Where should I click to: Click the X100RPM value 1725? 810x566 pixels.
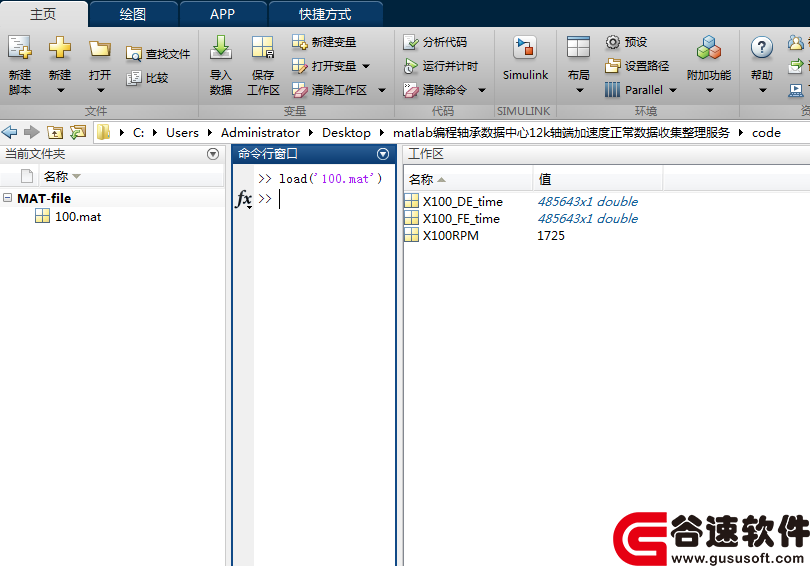551,235
